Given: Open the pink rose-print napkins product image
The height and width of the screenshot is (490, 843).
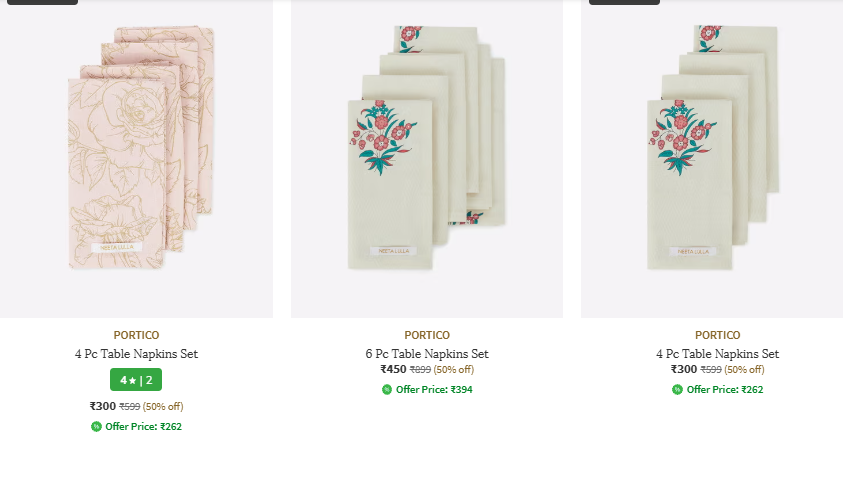Looking at the screenshot, I should pos(137,159).
